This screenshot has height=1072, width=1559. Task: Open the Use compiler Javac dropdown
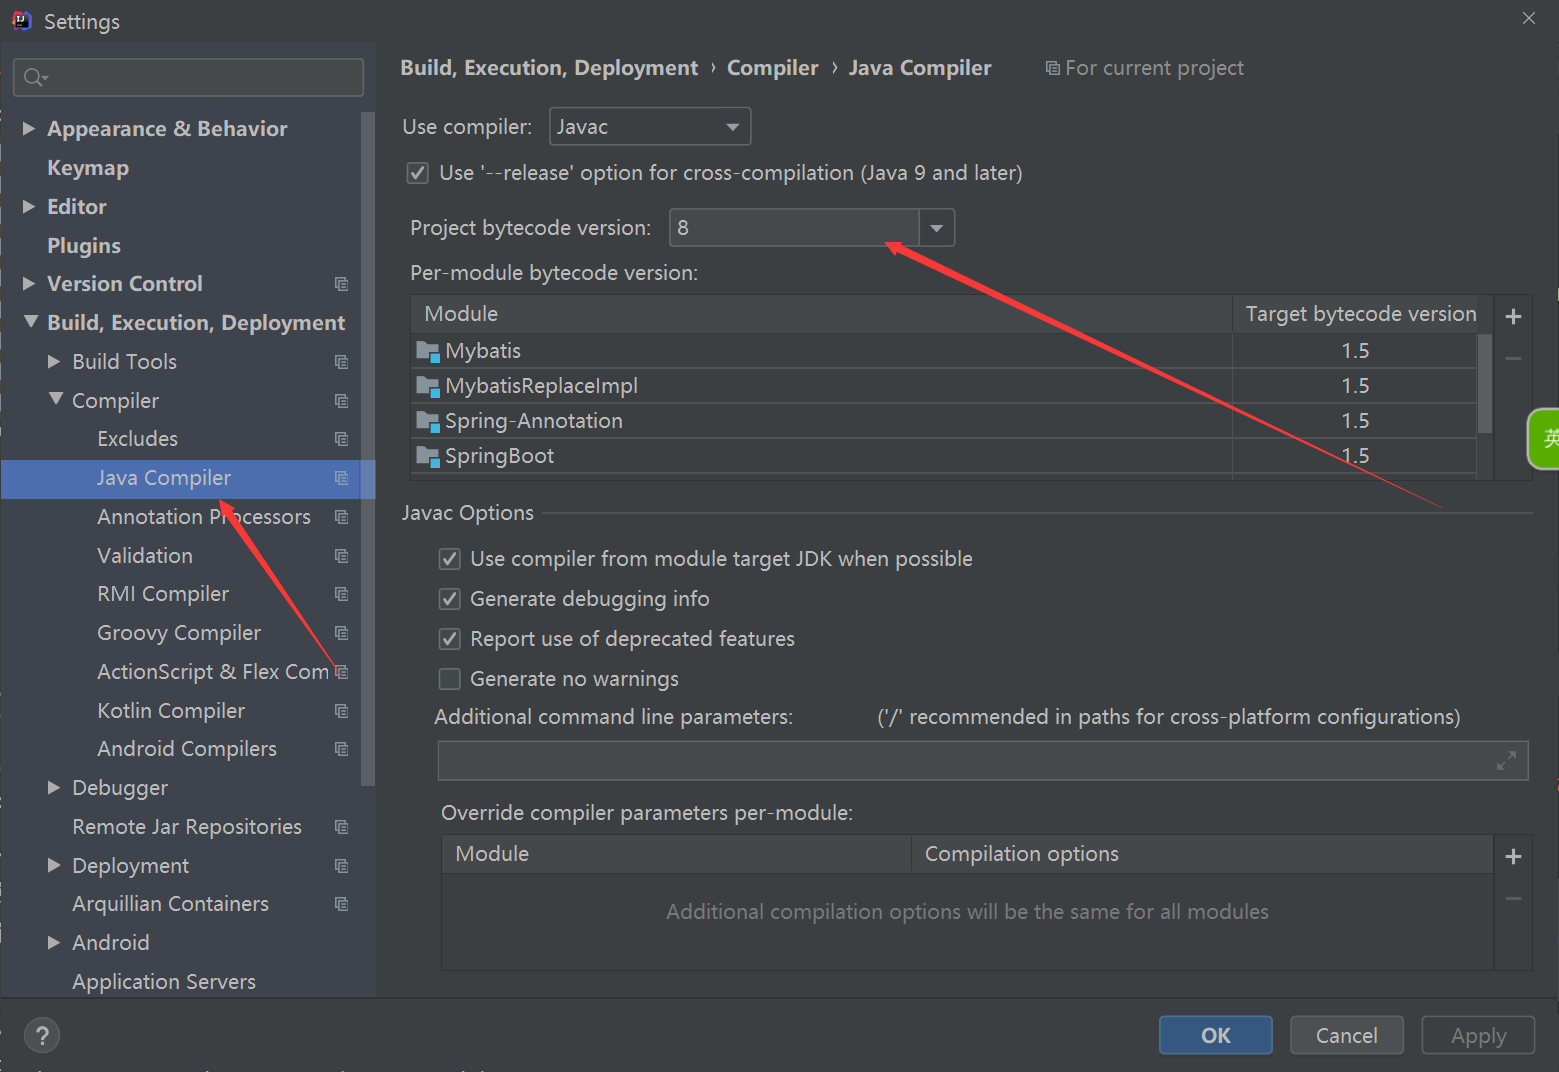tap(650, 127)
